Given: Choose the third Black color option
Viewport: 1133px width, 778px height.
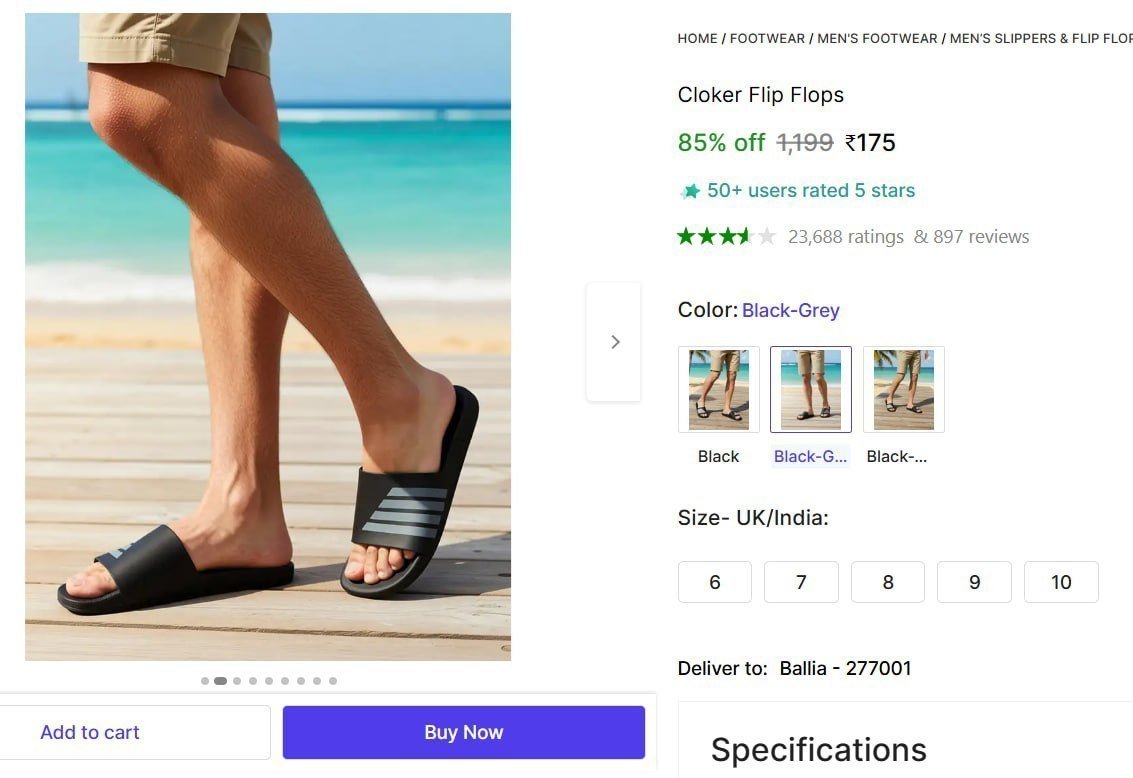Looking at the screenshot, I should (x=902, y=389).
